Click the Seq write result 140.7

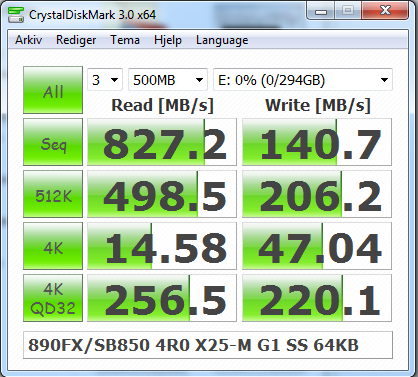(317, 142)
